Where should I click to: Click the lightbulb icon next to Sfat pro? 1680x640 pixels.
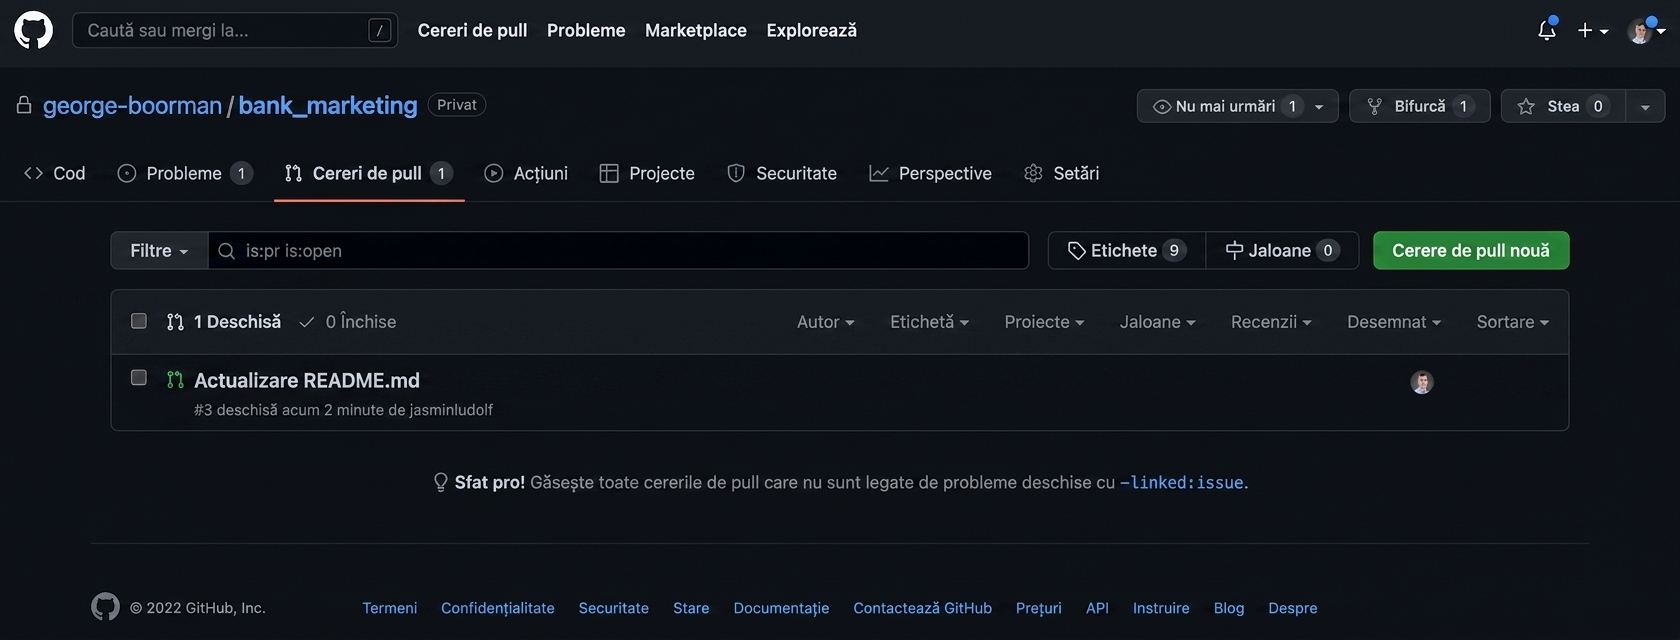(440, 482)
